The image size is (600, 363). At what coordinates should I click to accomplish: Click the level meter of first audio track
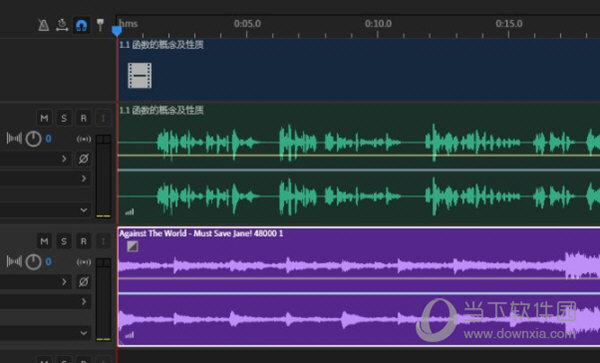click(x=103, y=176)
